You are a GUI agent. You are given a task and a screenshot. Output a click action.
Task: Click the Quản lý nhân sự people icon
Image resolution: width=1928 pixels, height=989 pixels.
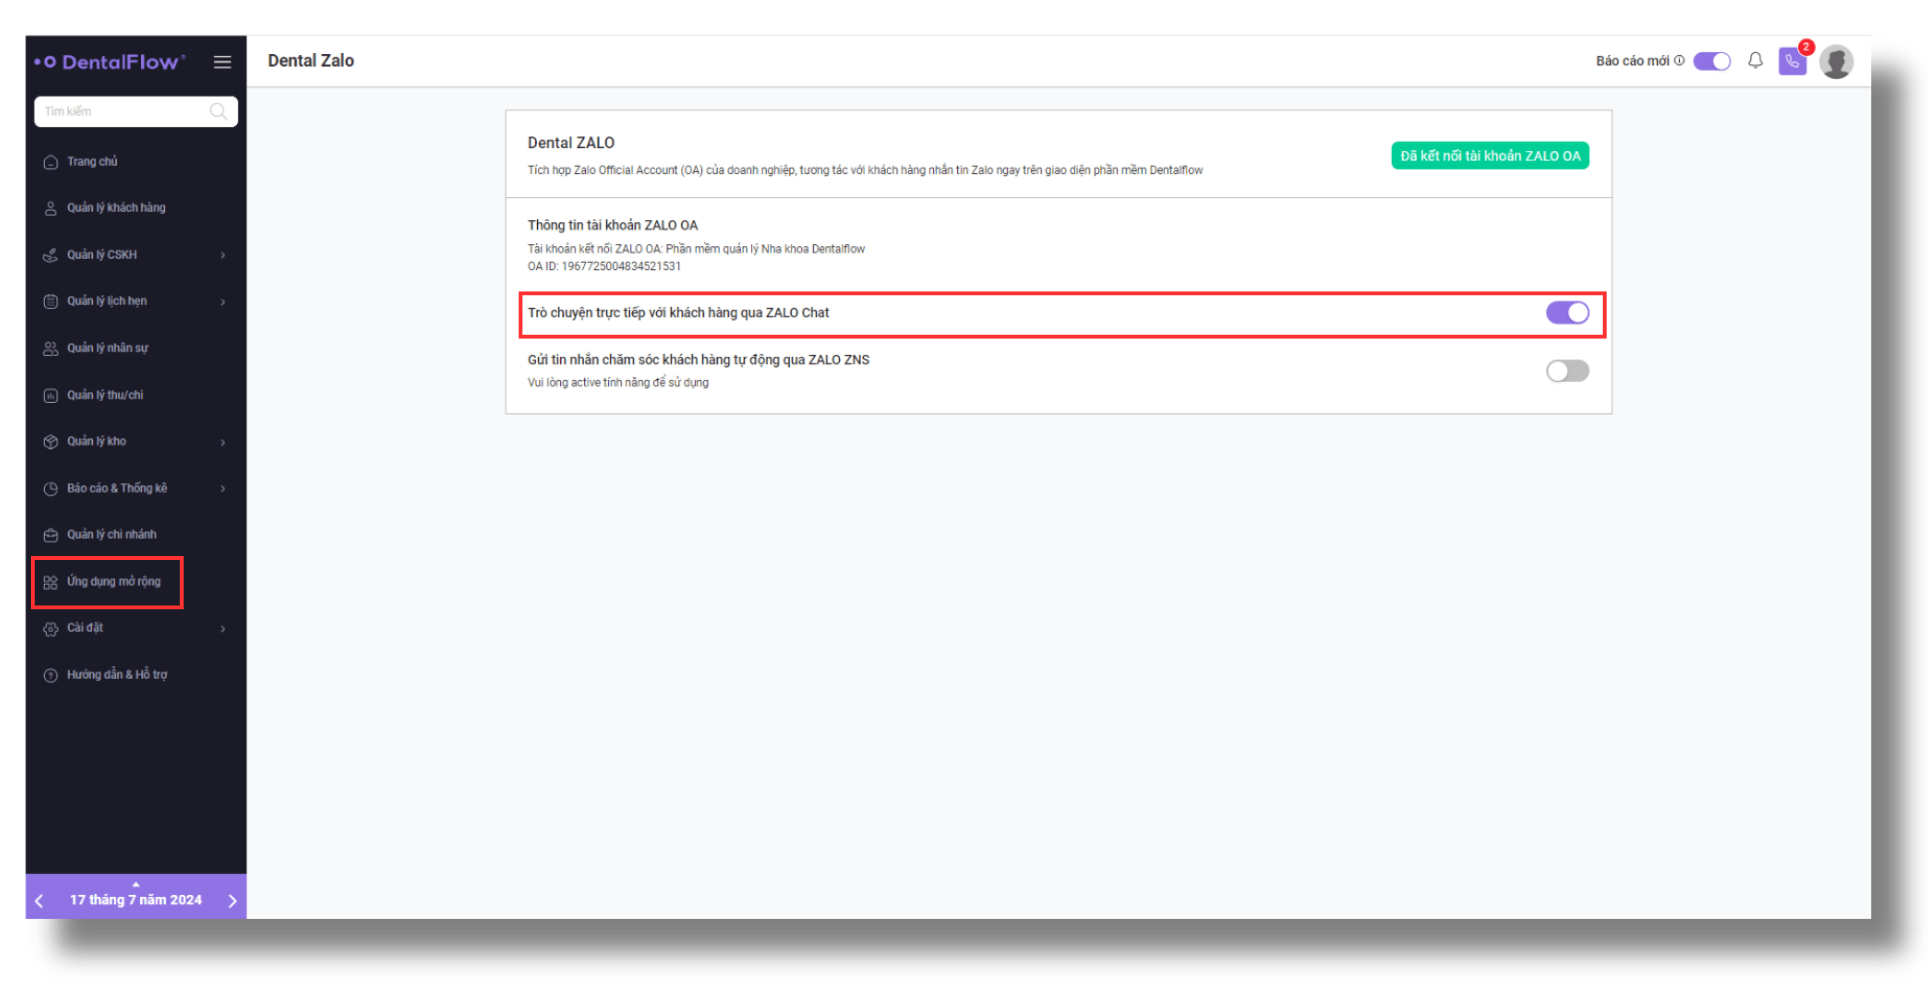[50, 348]
